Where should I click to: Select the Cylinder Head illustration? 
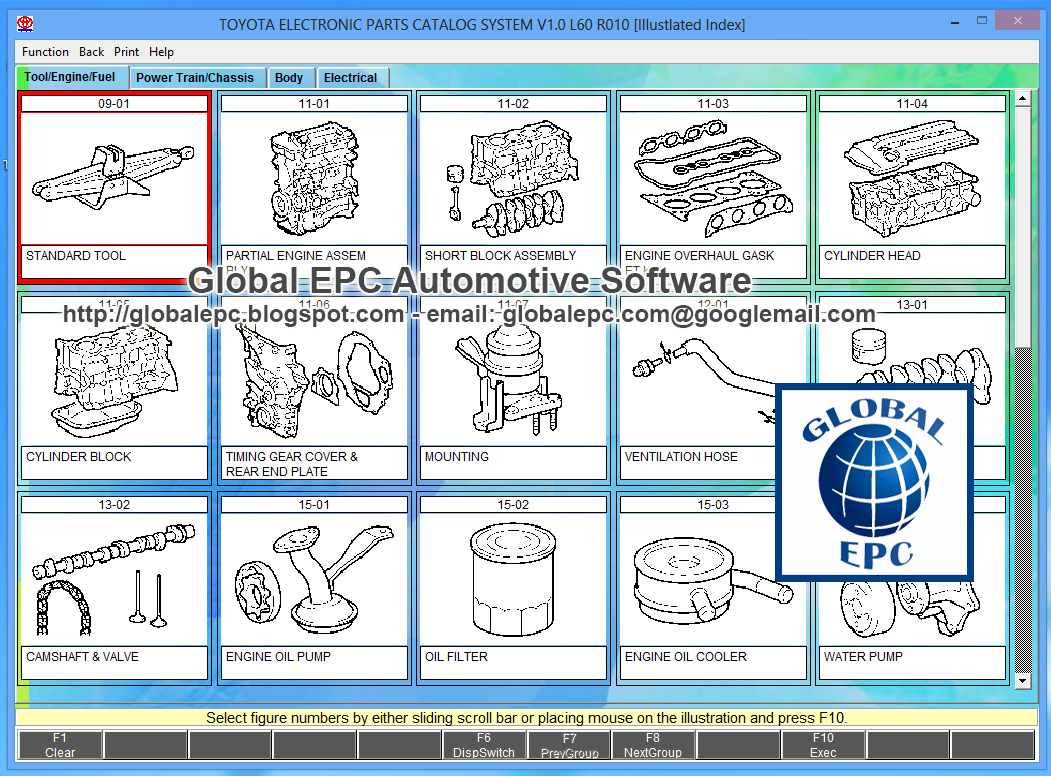tap(912, 178)
